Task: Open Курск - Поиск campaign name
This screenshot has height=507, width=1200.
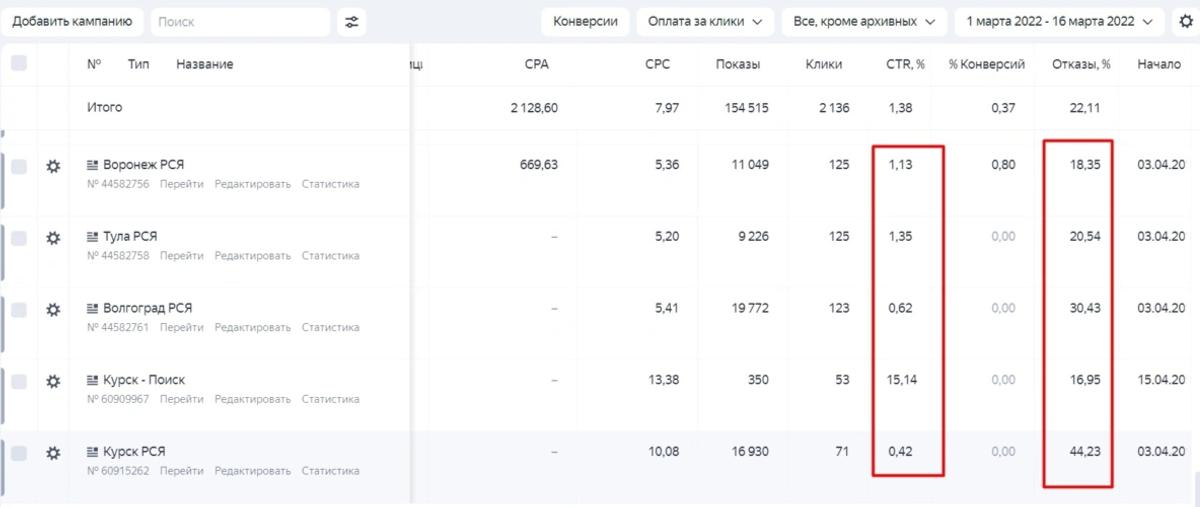Action: coord(144,380)
